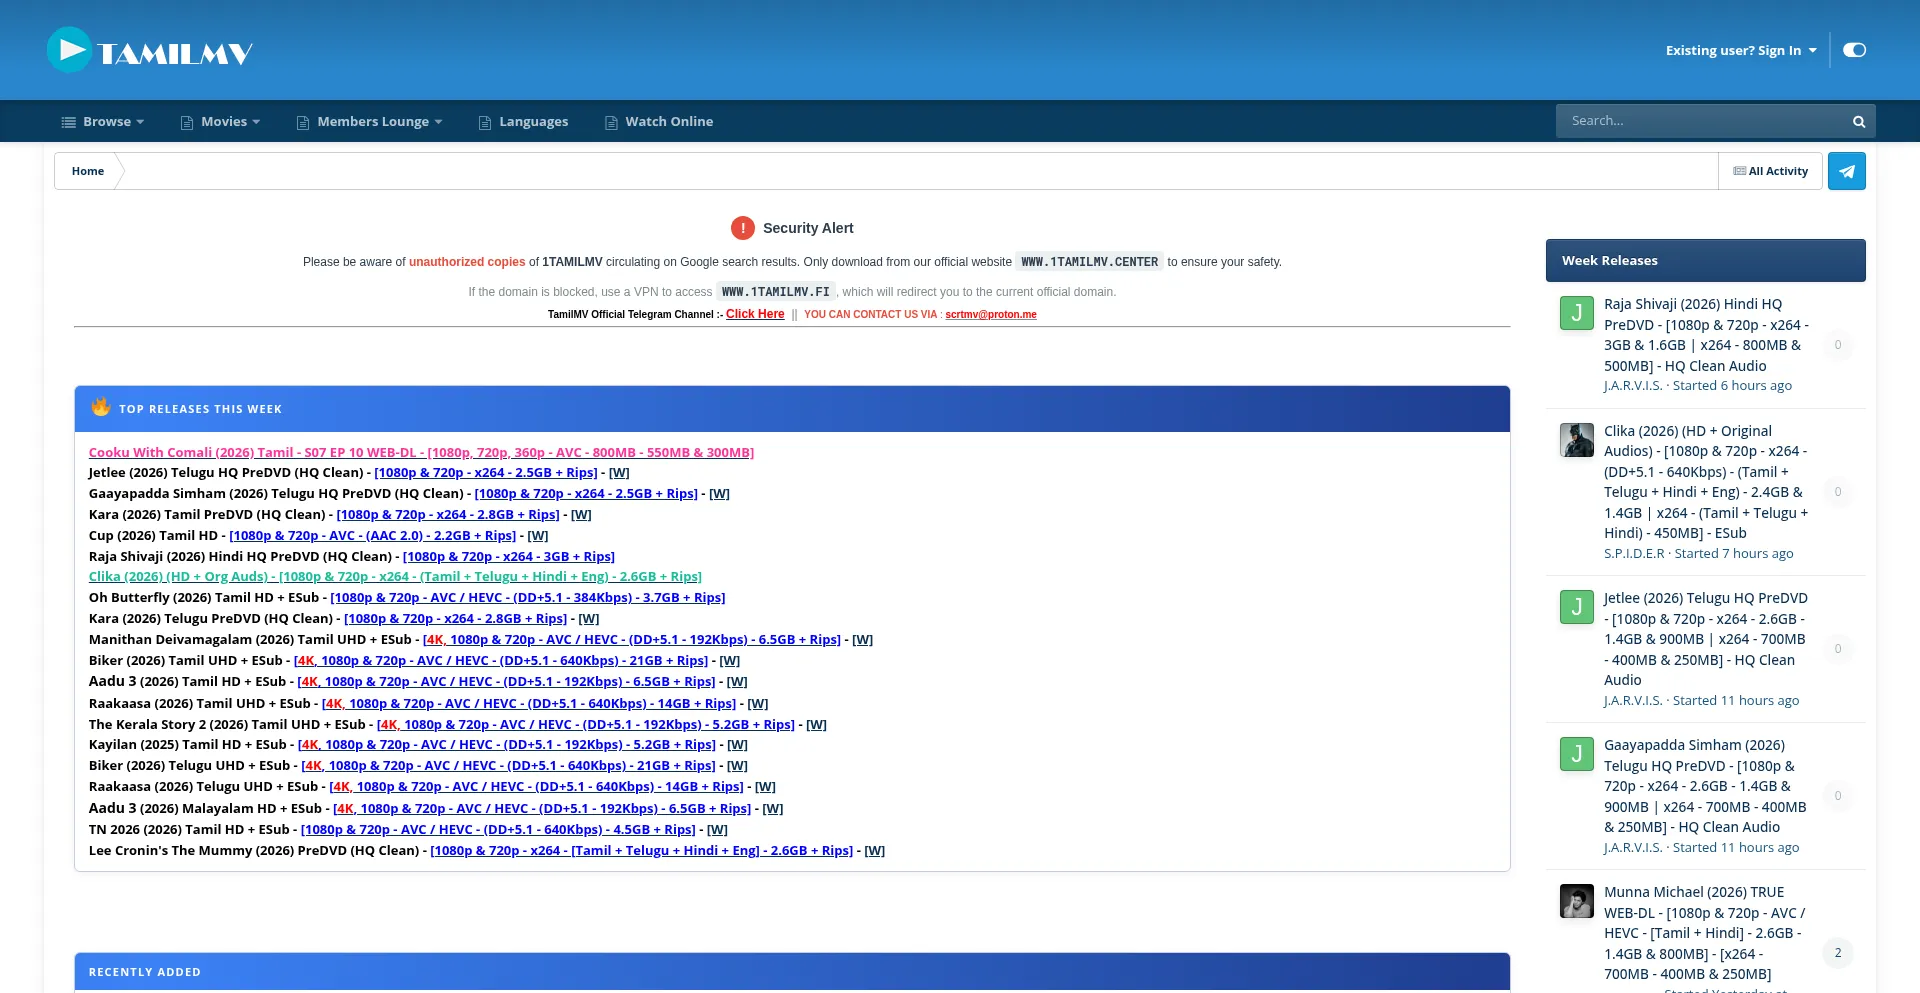Screen dimensions: 1920x993
Task: Open Cup Tamil HD 2.2GB link
Action: tap(373, 536)
